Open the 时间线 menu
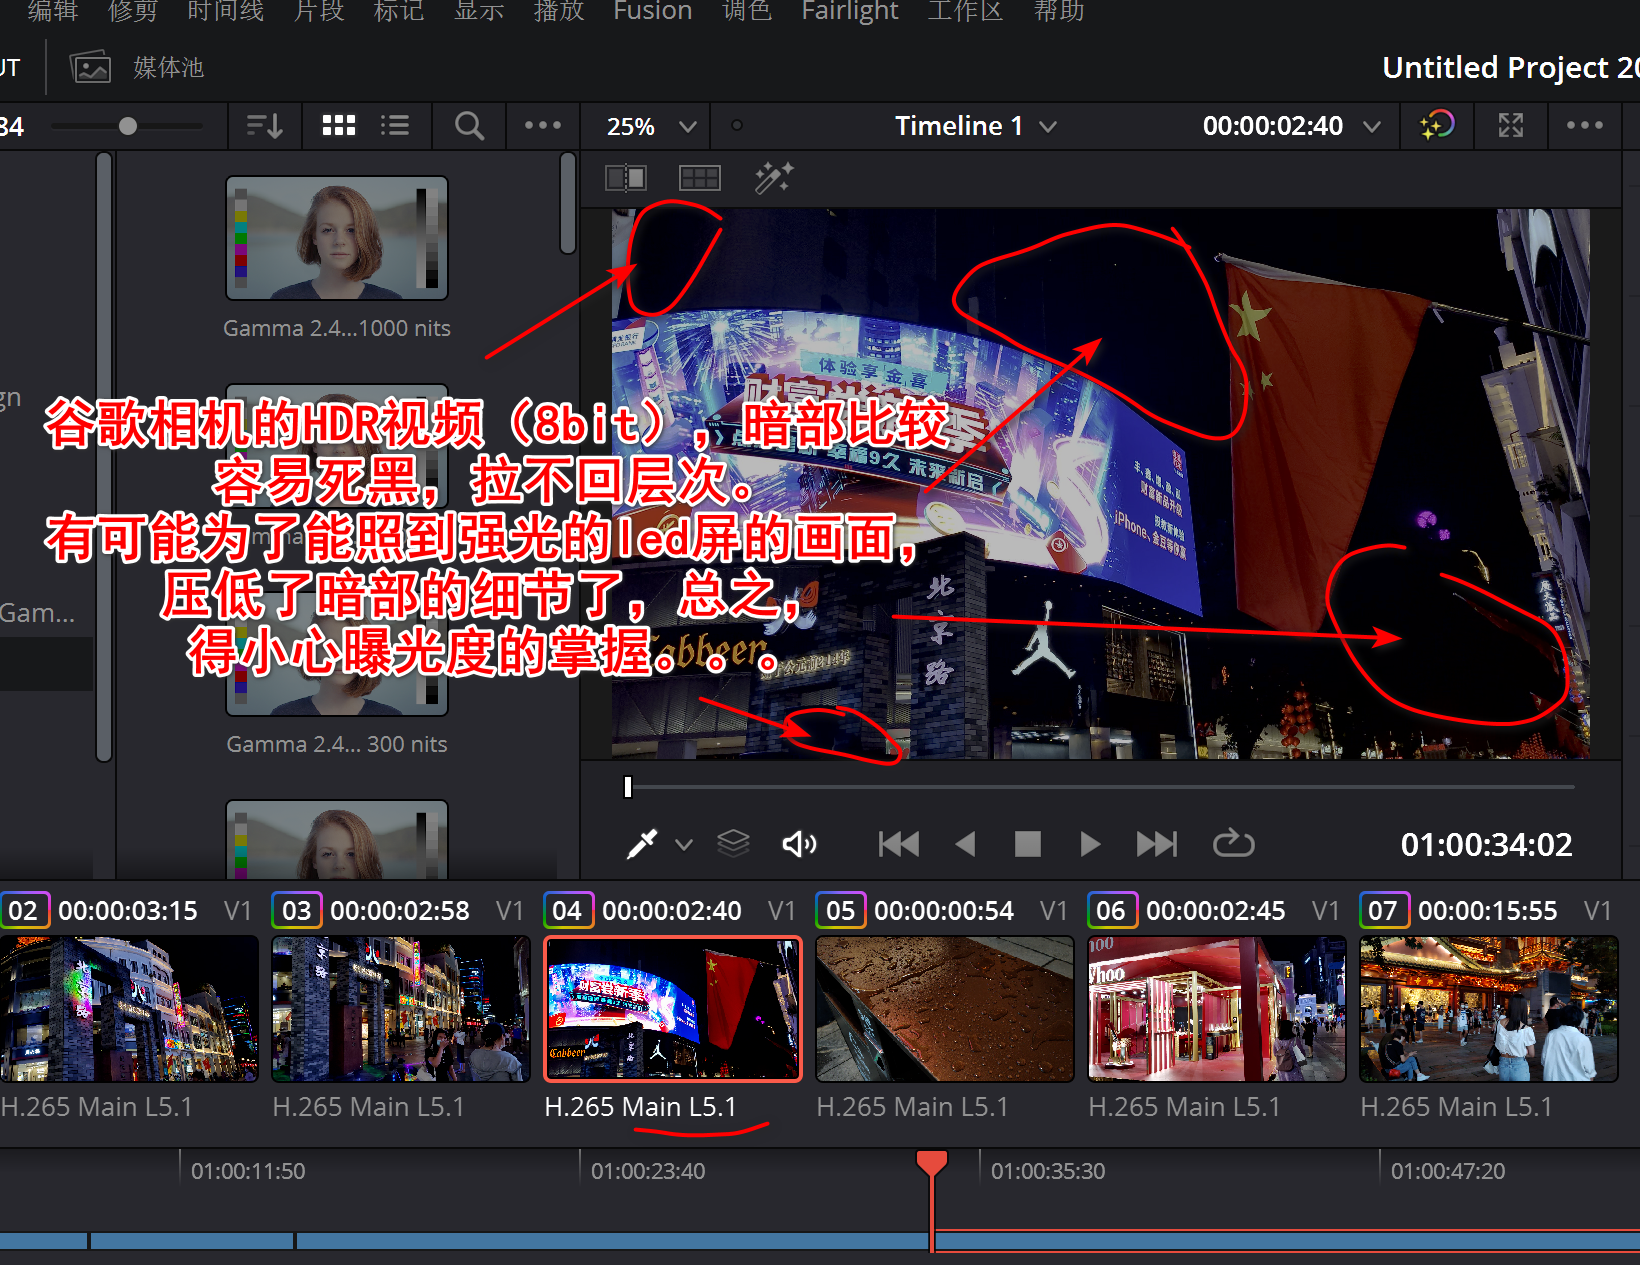 tap(226, 11)
